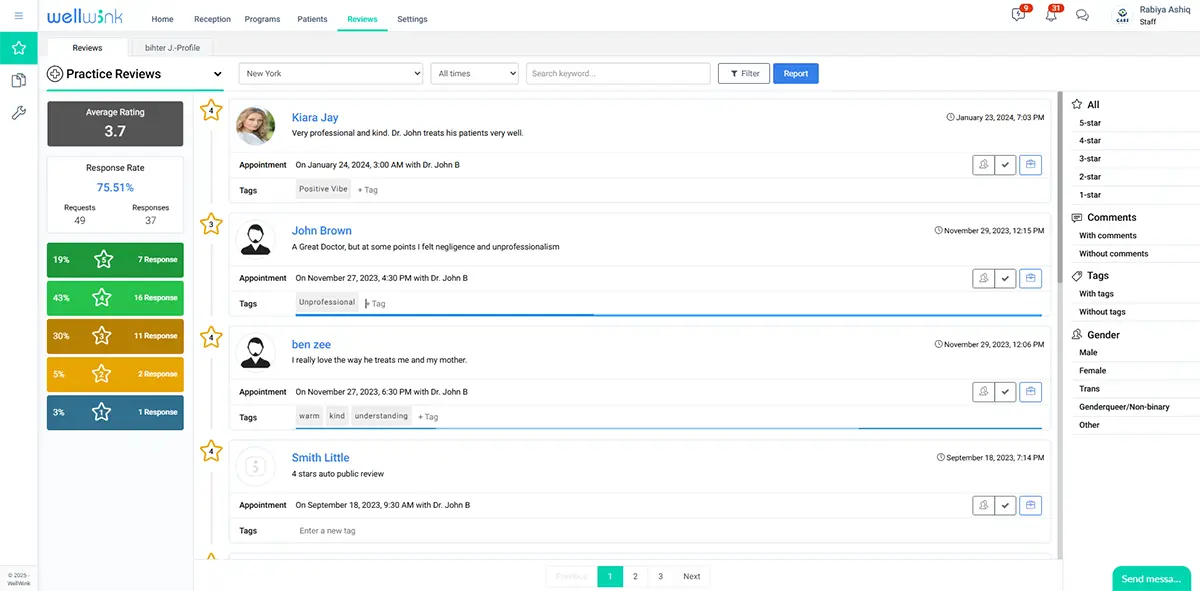Open the Patients menu in top navigation

tap(312, 19)
